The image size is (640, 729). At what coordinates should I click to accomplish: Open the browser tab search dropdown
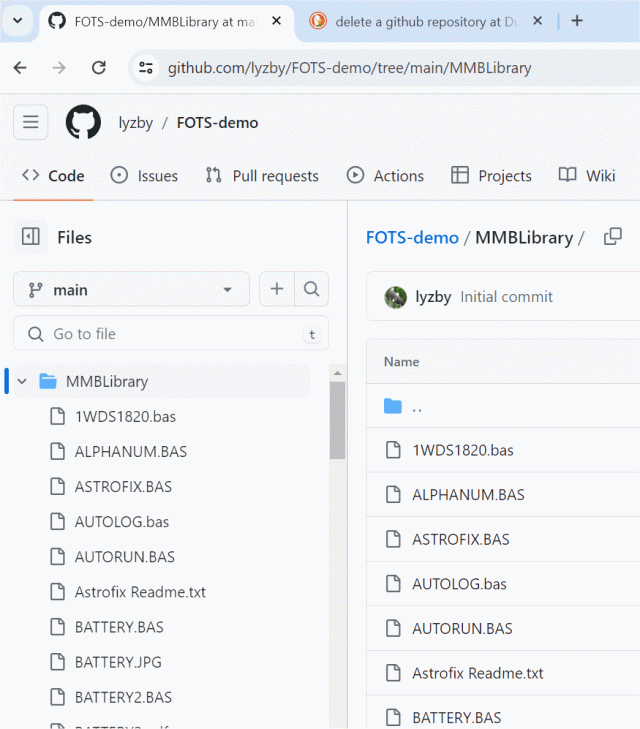17,21
